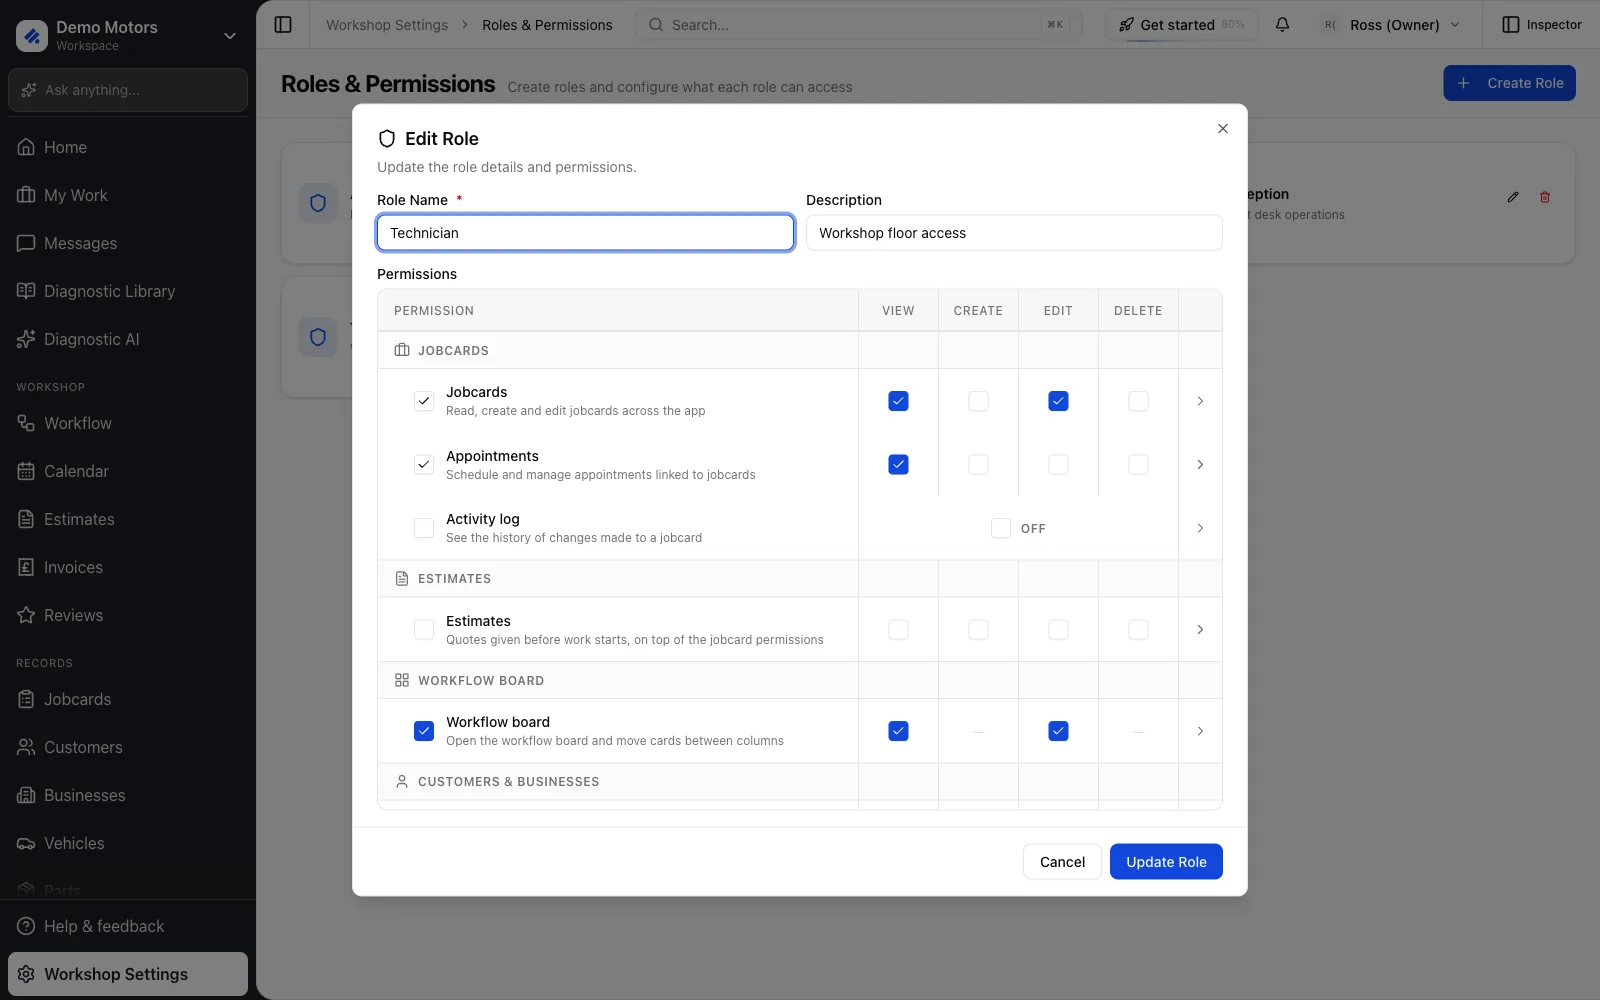Open Calendar in sidebar

pyautogui.click(x=128, y=471)
